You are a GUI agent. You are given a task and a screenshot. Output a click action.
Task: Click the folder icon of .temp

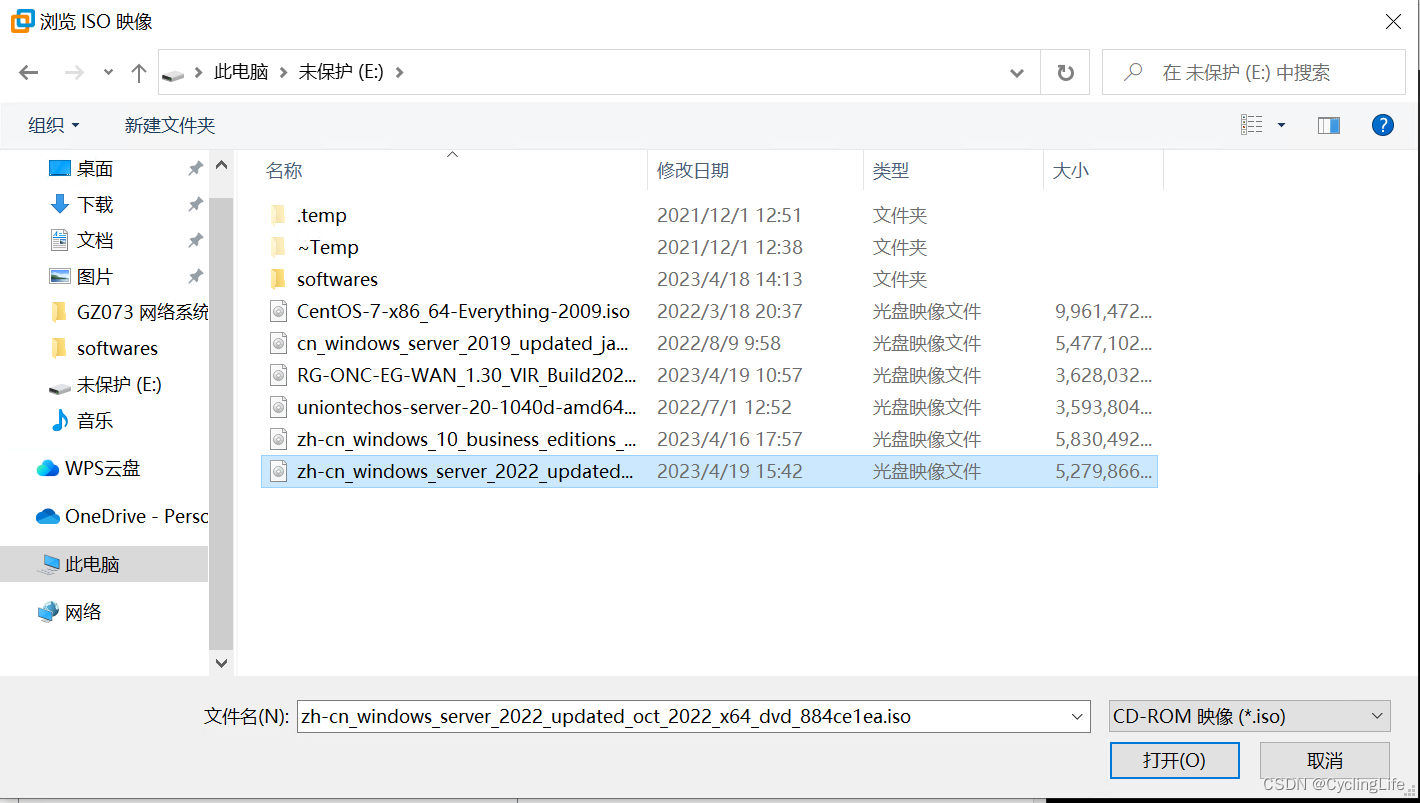279,215
